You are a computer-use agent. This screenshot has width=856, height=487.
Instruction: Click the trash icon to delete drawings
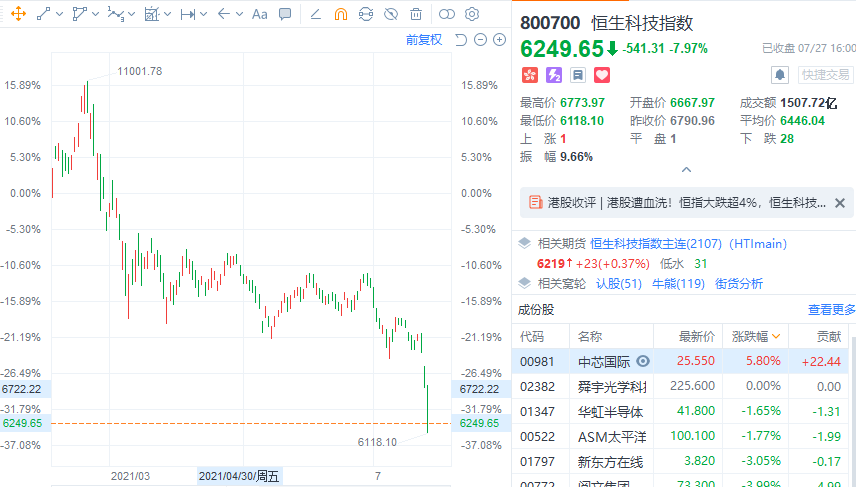[416, 14]
